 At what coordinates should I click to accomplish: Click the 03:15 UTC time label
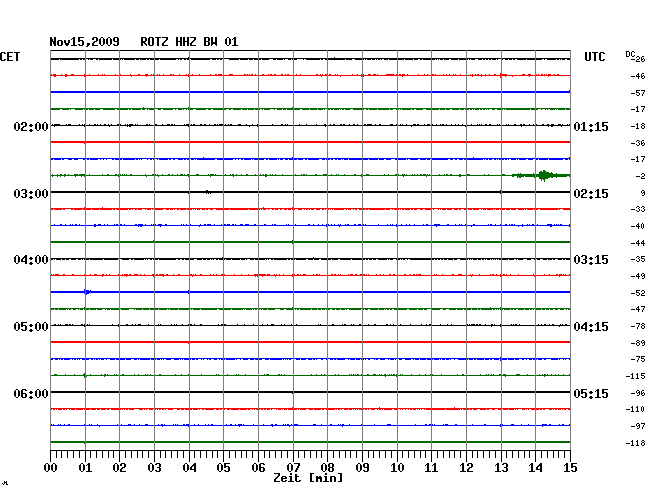[591, 260]
